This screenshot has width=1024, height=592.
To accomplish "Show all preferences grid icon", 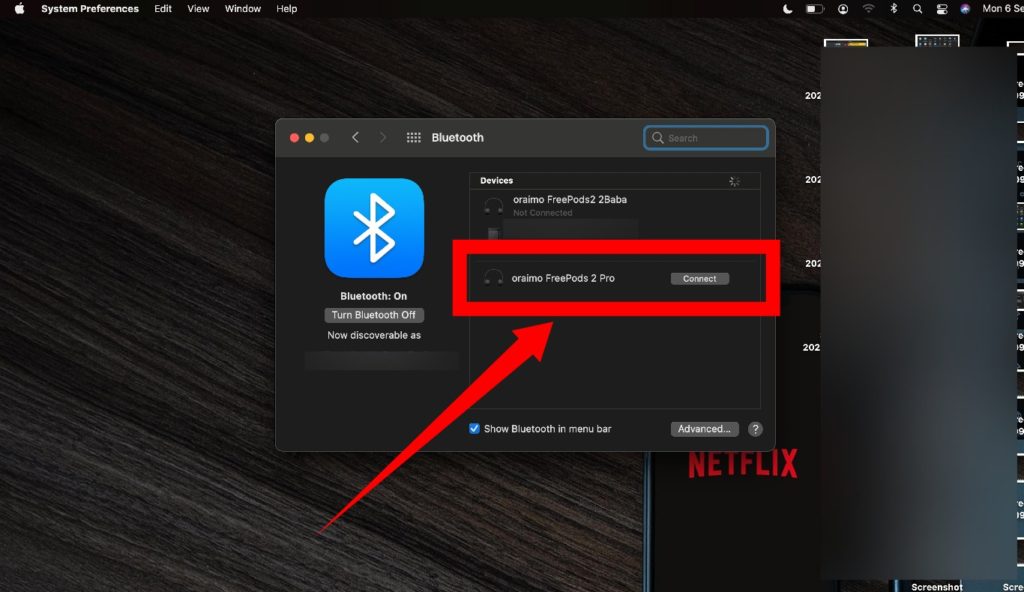I will [413, 137].
